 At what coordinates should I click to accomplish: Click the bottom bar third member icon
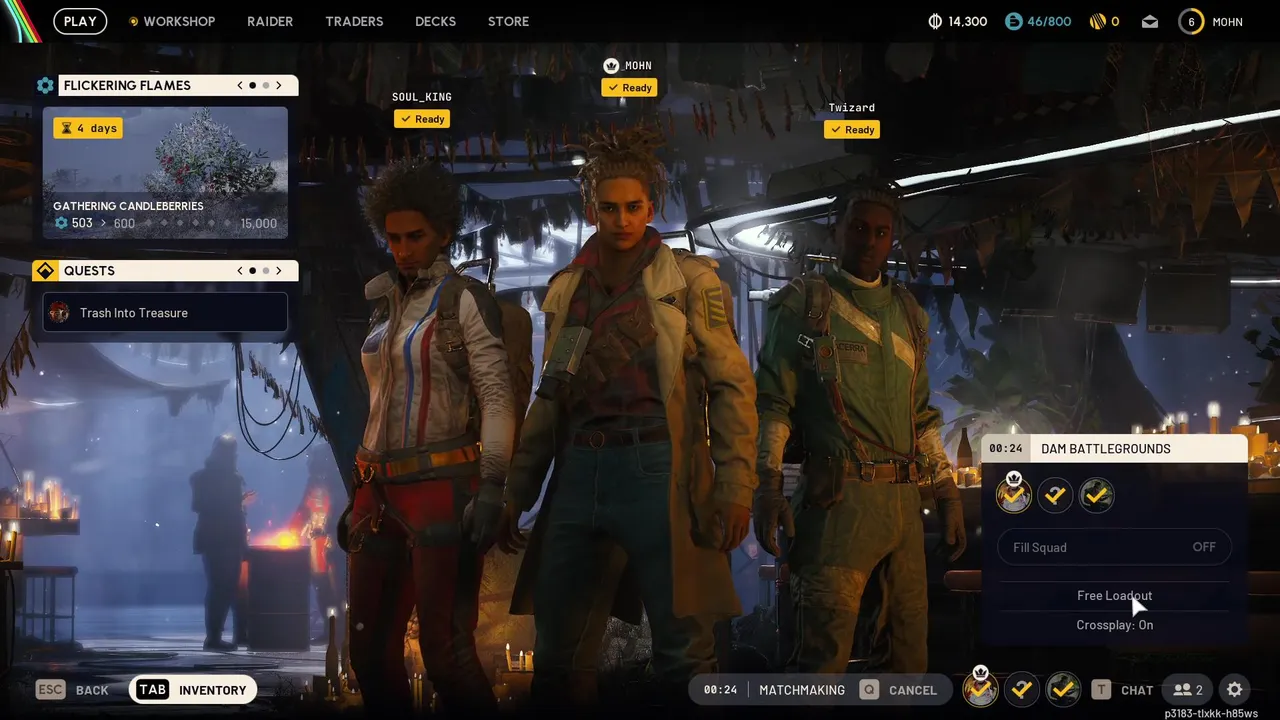1063,689
